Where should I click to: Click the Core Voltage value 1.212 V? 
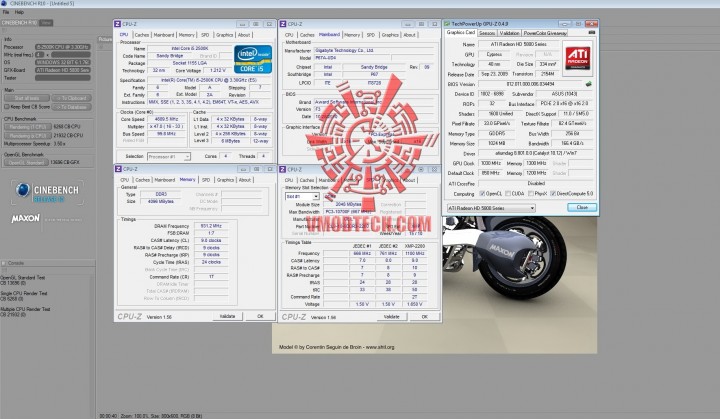(x=218, y=70)
